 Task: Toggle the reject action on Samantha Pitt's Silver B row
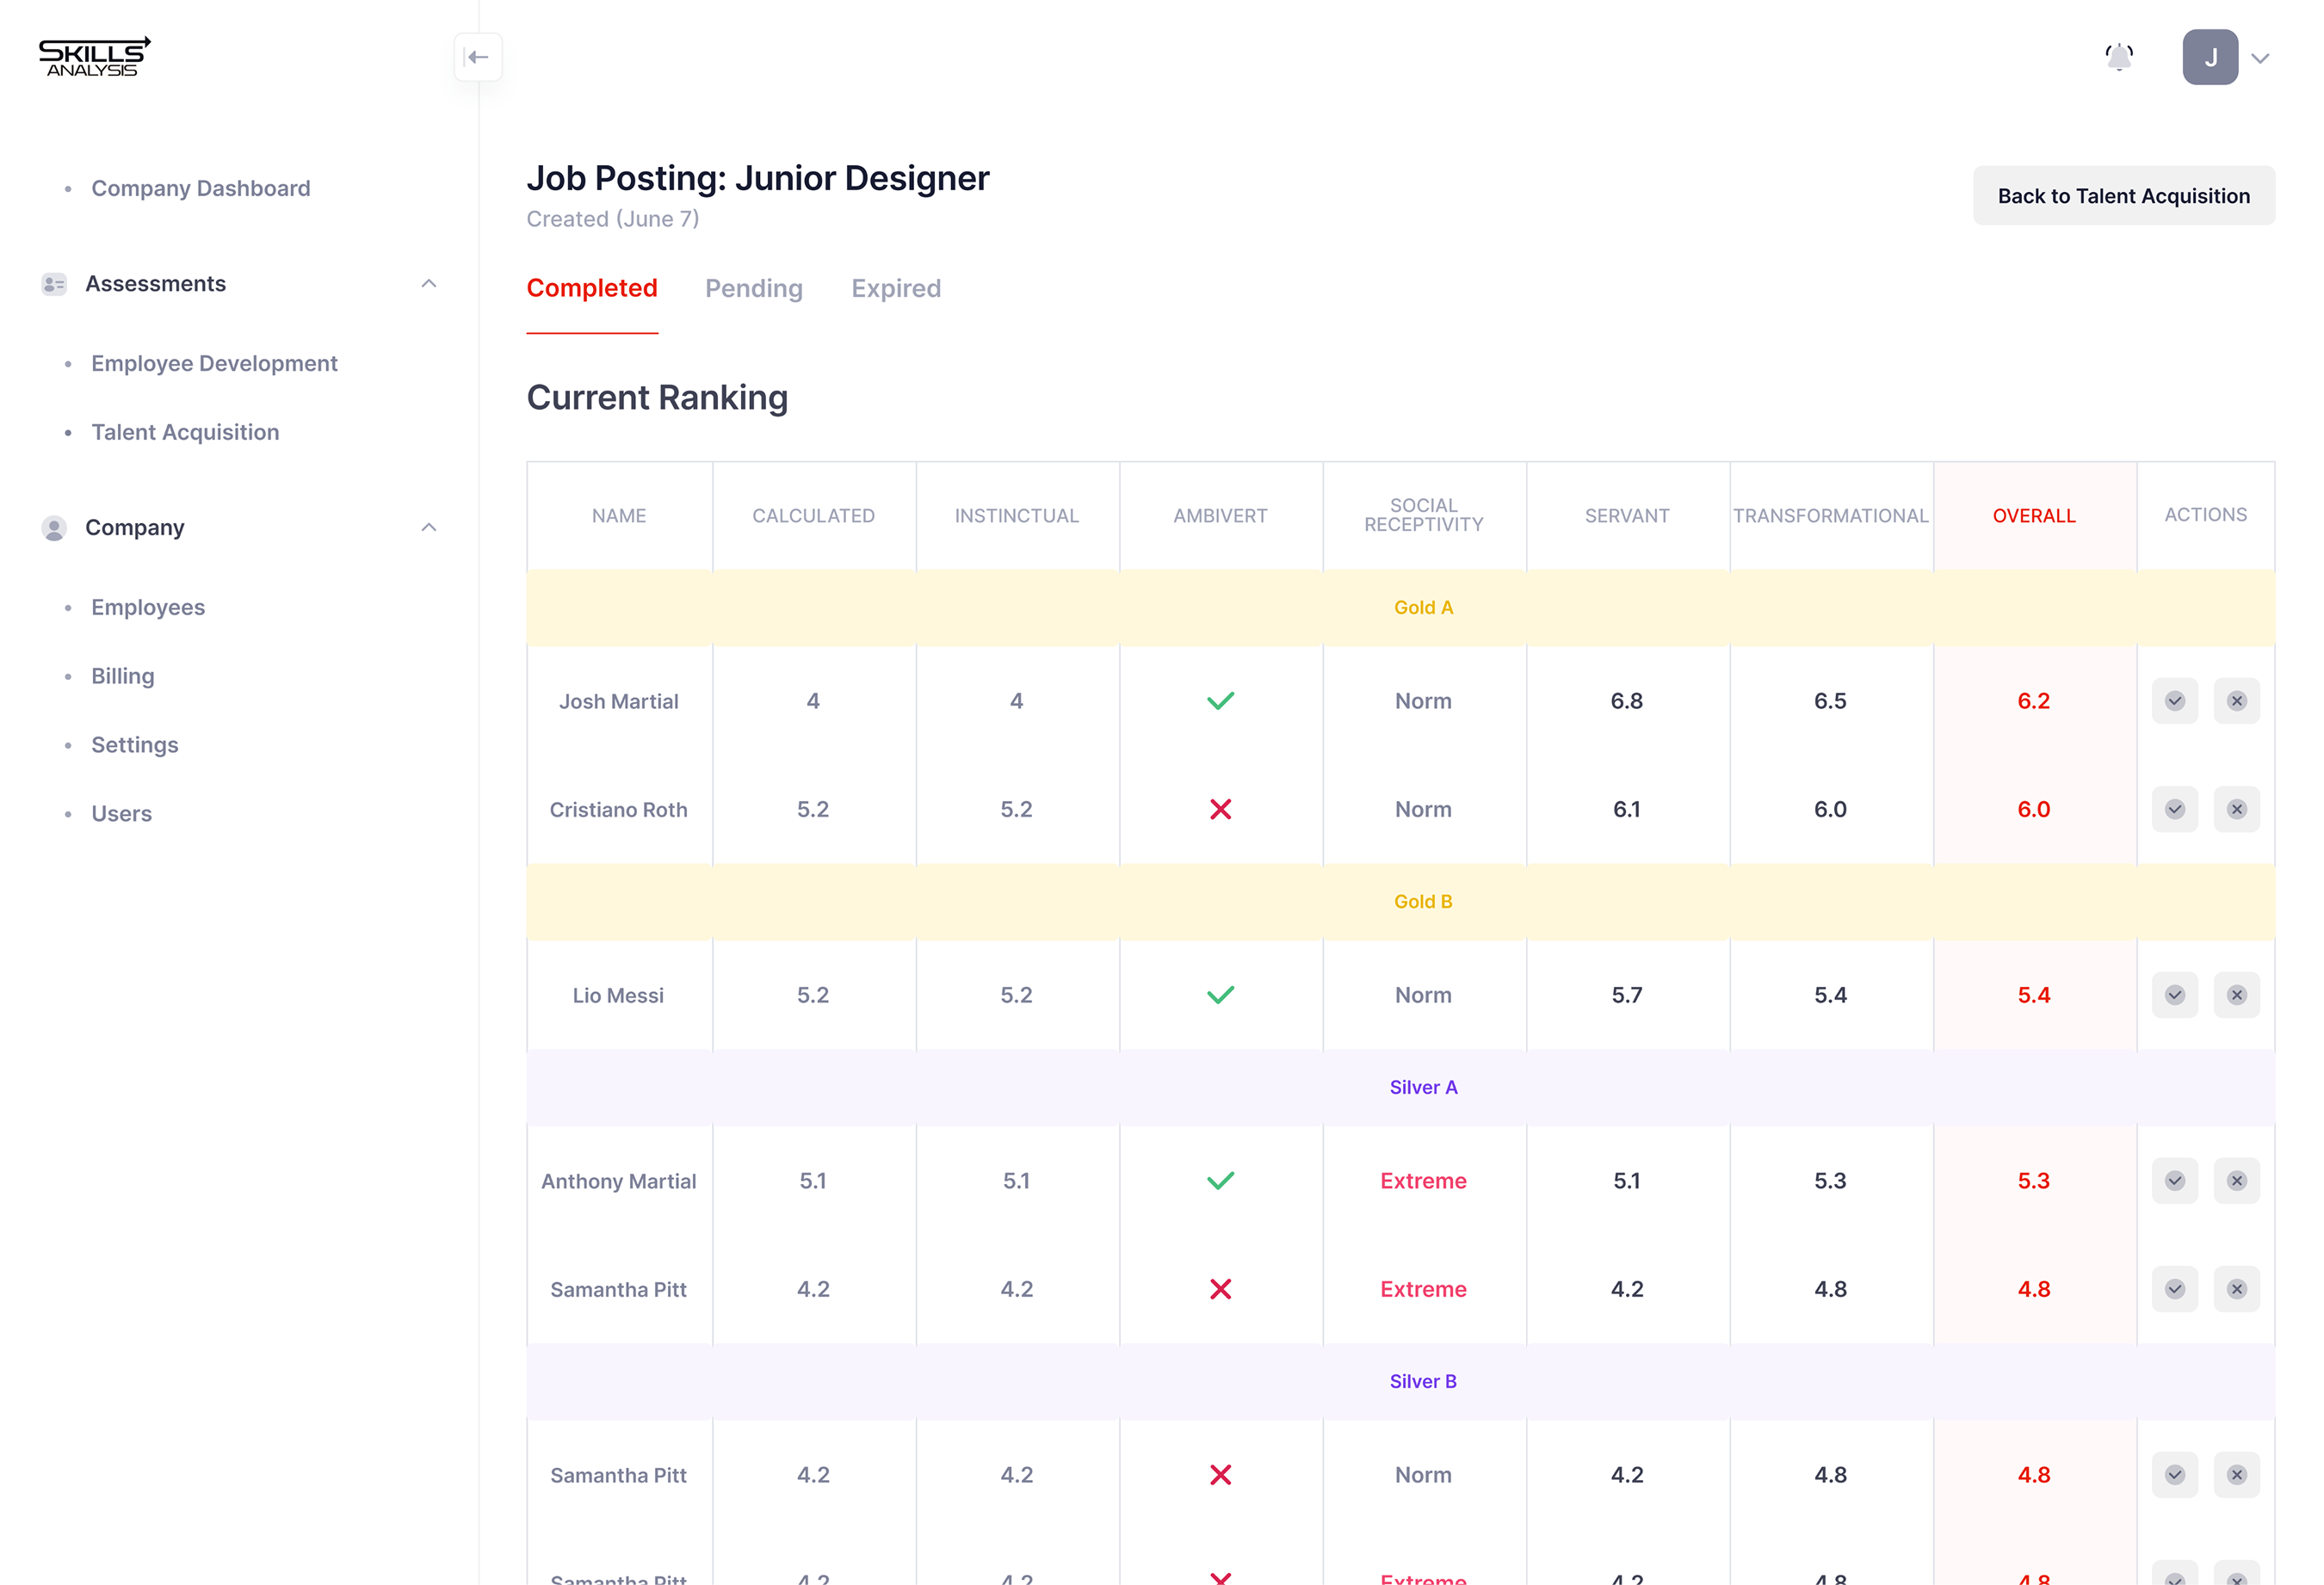2238,1475
